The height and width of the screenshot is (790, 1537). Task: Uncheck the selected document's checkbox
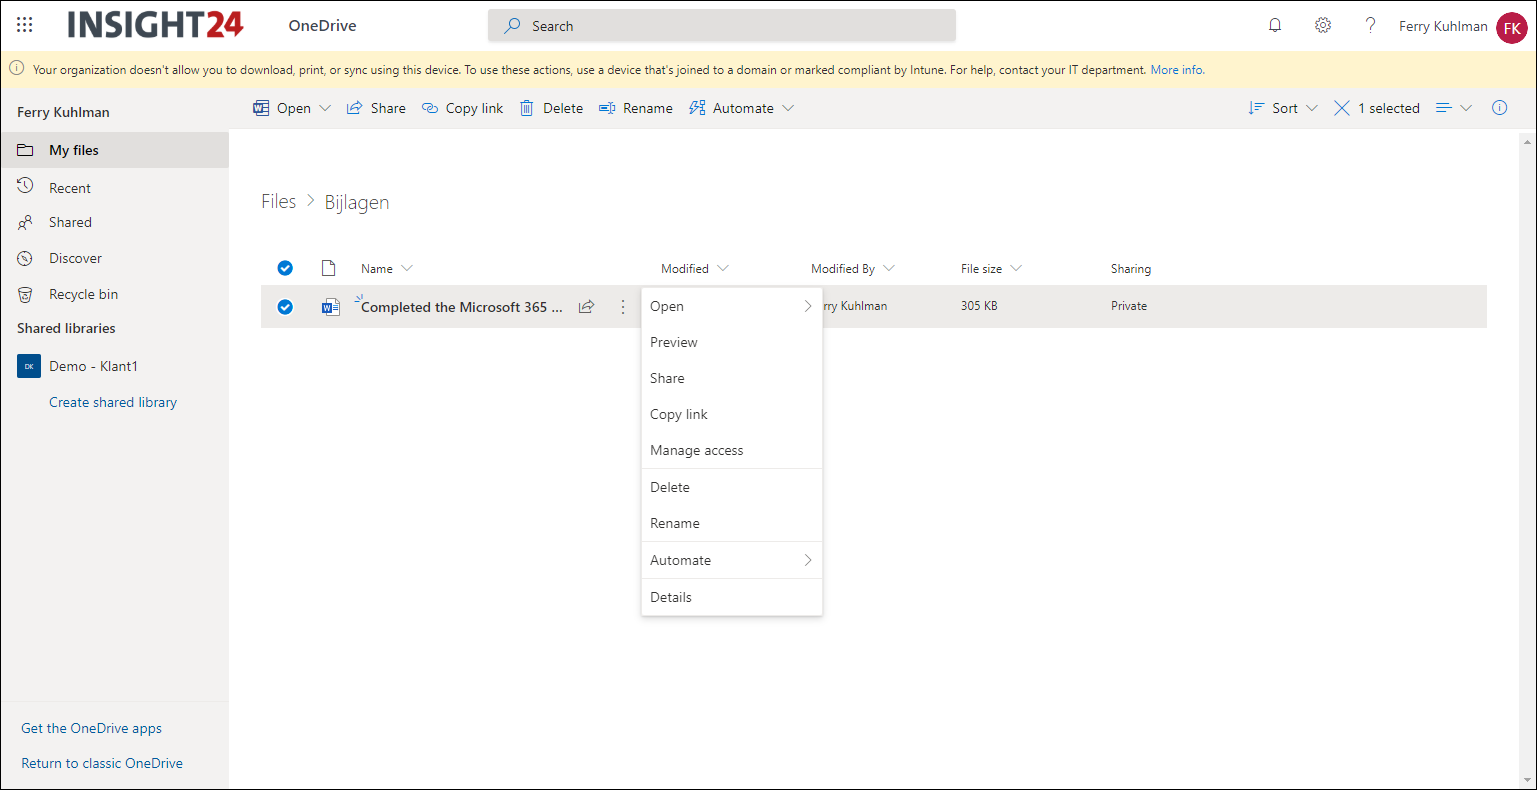click(x=285, y=307)
